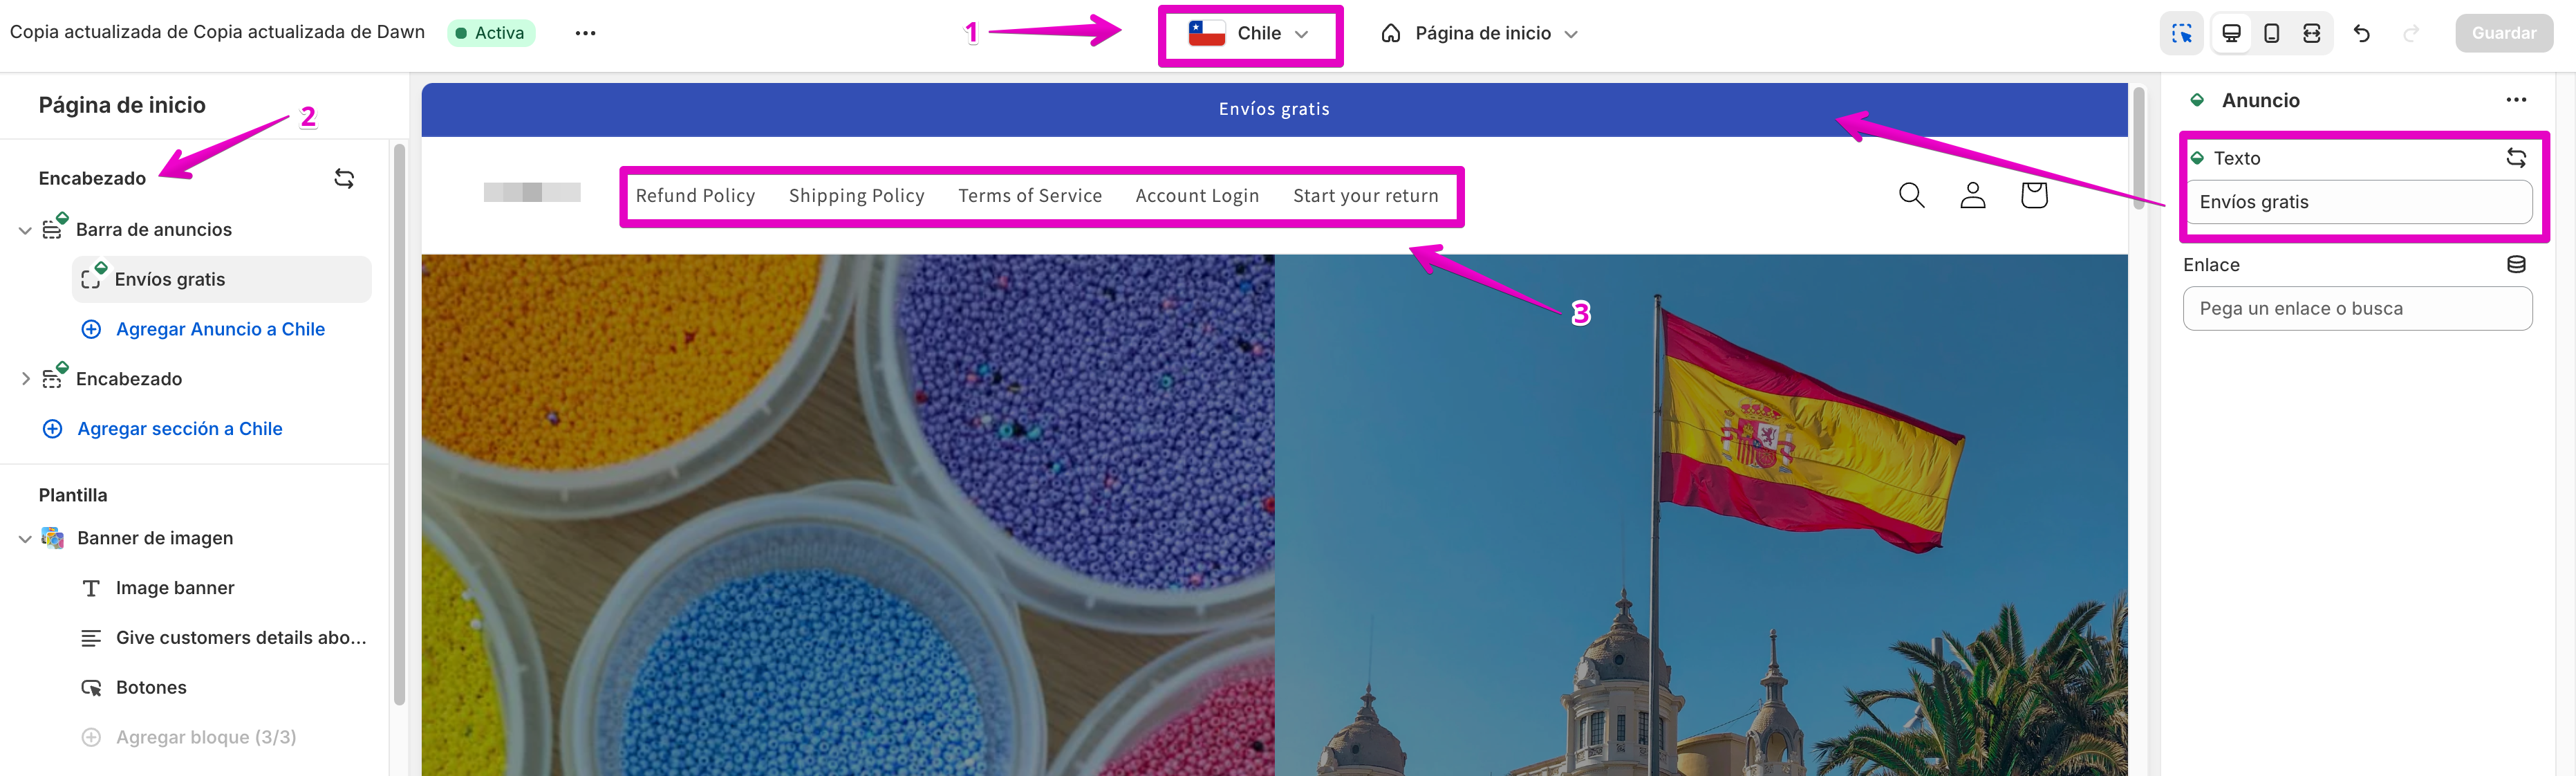Click the Enlace dynamic source database icon
This screenshot has width=2576, height=776.
click(x=2516, y=264)
